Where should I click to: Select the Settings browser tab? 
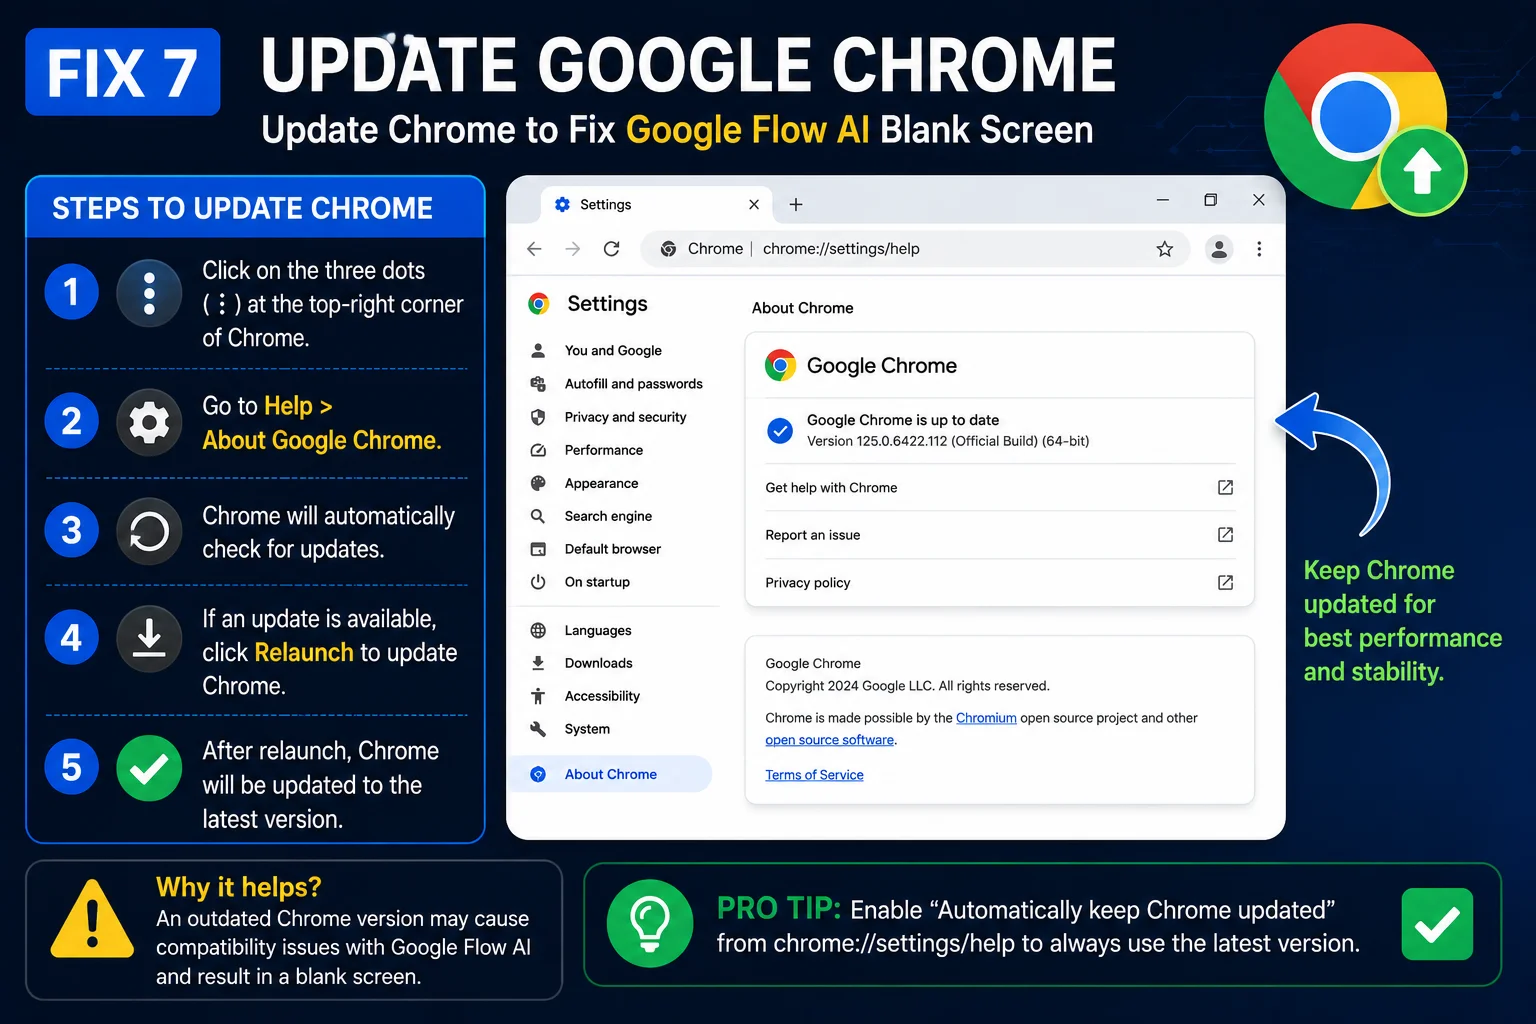pyautogui.click(x=656, y=204)
